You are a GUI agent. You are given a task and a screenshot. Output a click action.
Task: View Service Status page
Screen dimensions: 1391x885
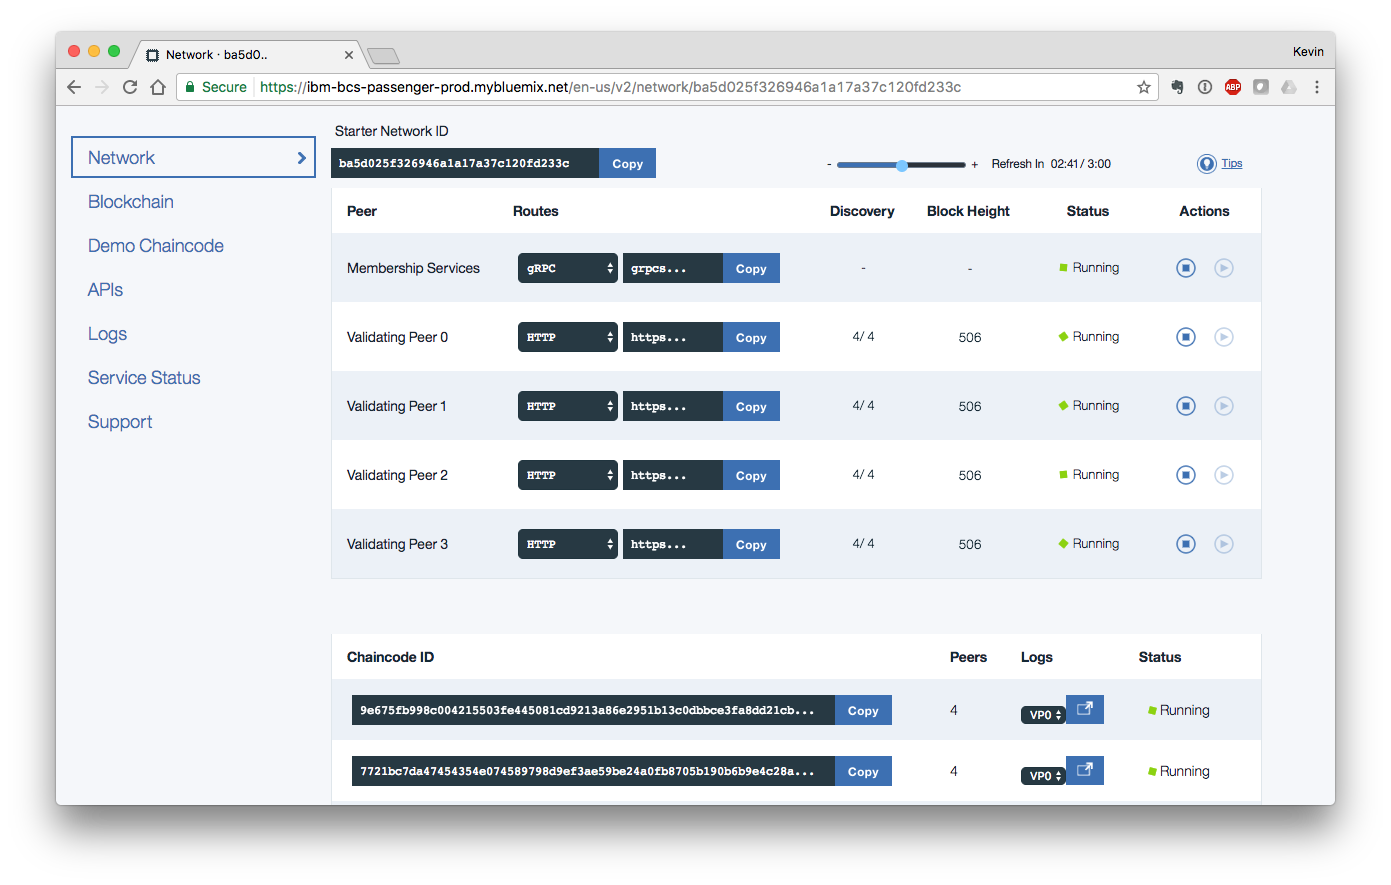[x=144, y=378]
